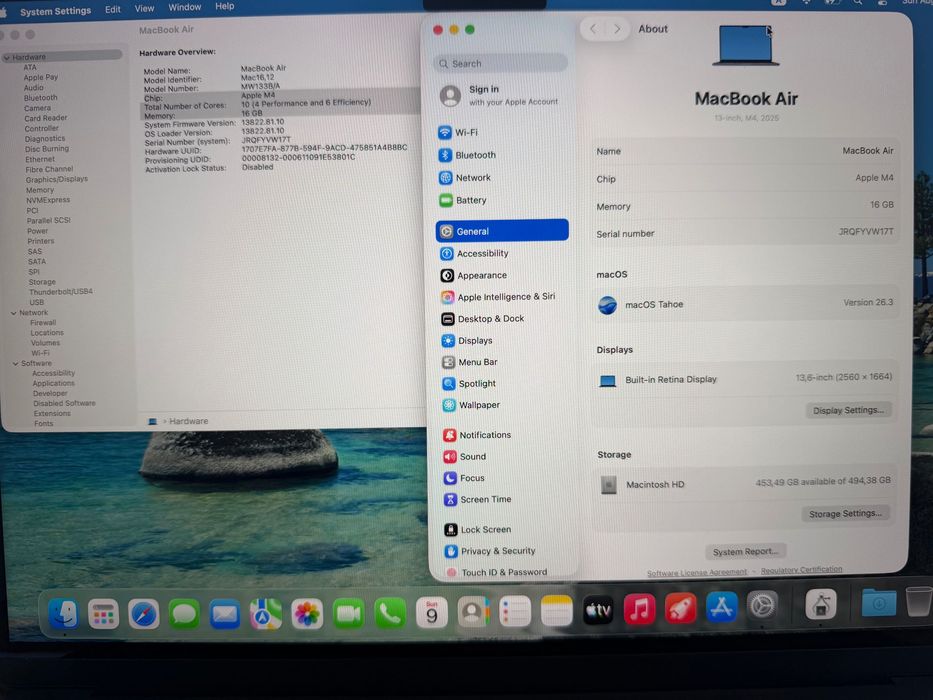Select Applications under Software

(54, 383)
